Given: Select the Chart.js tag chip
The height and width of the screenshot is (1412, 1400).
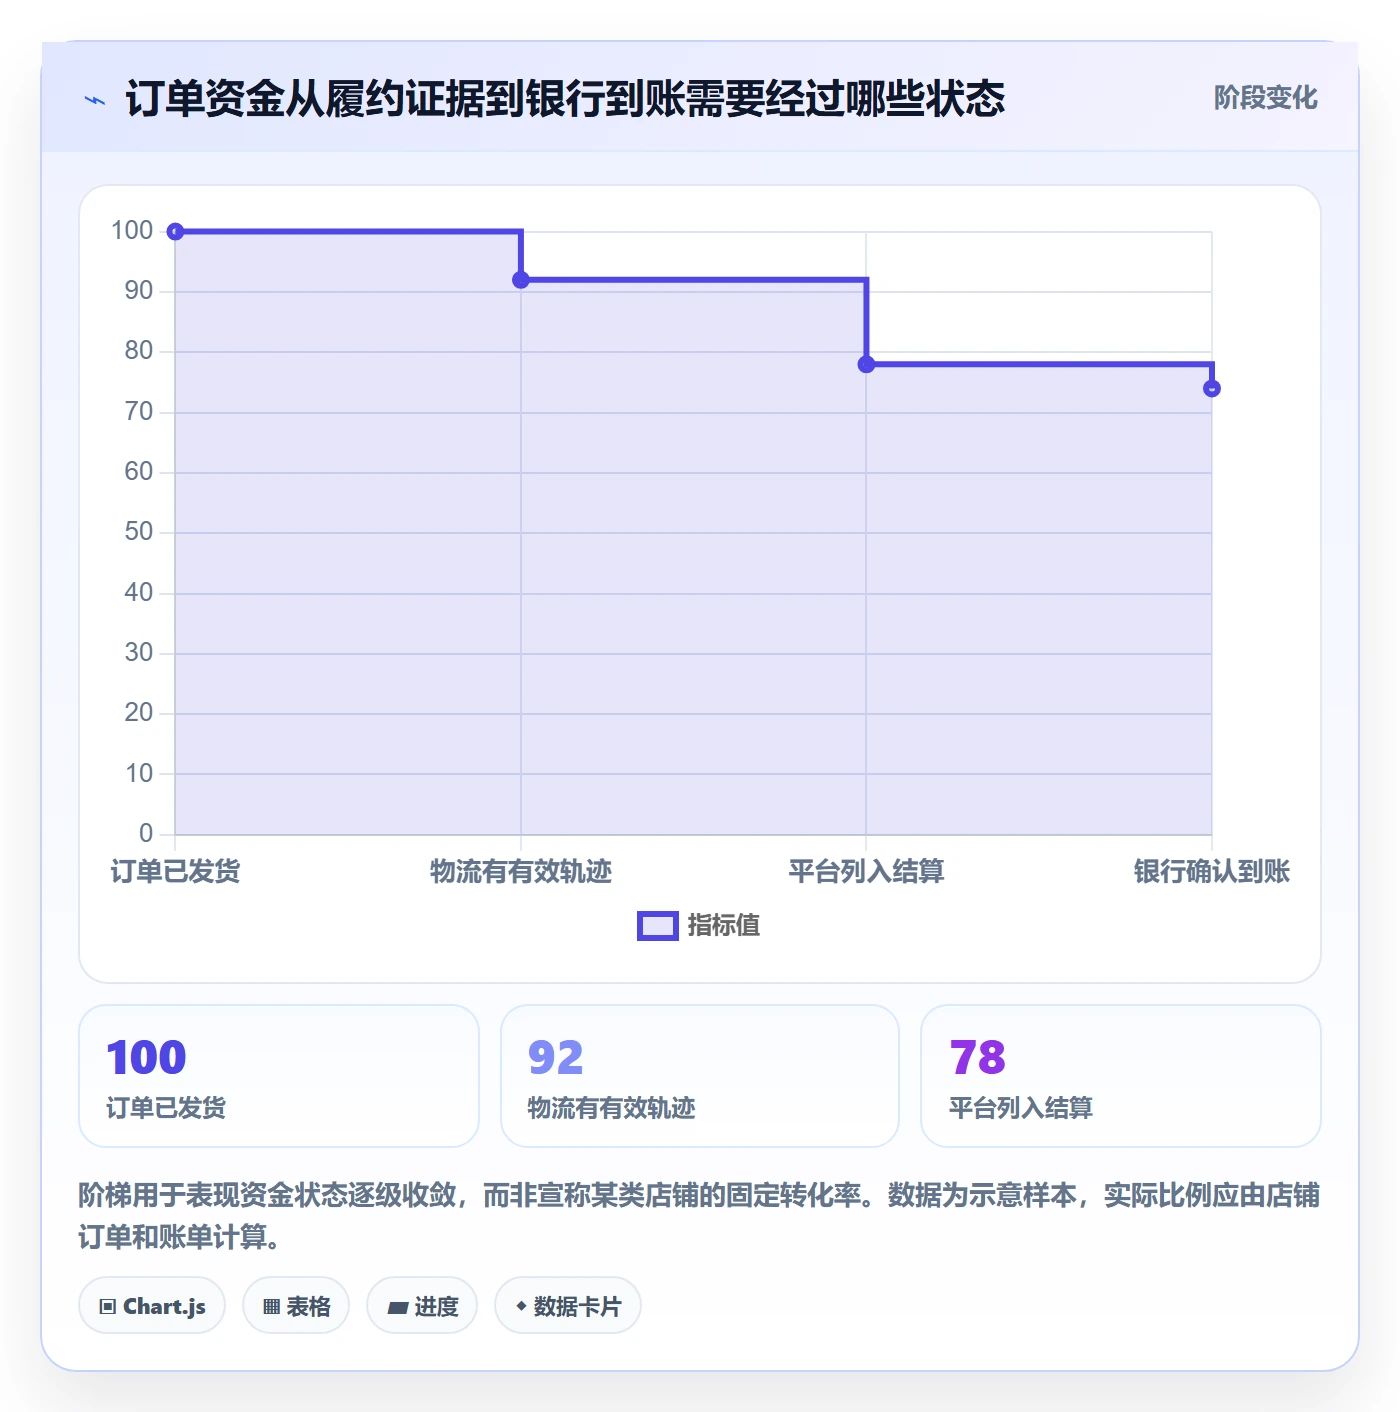Looking at the screenshot, I should pos(152,1306).
